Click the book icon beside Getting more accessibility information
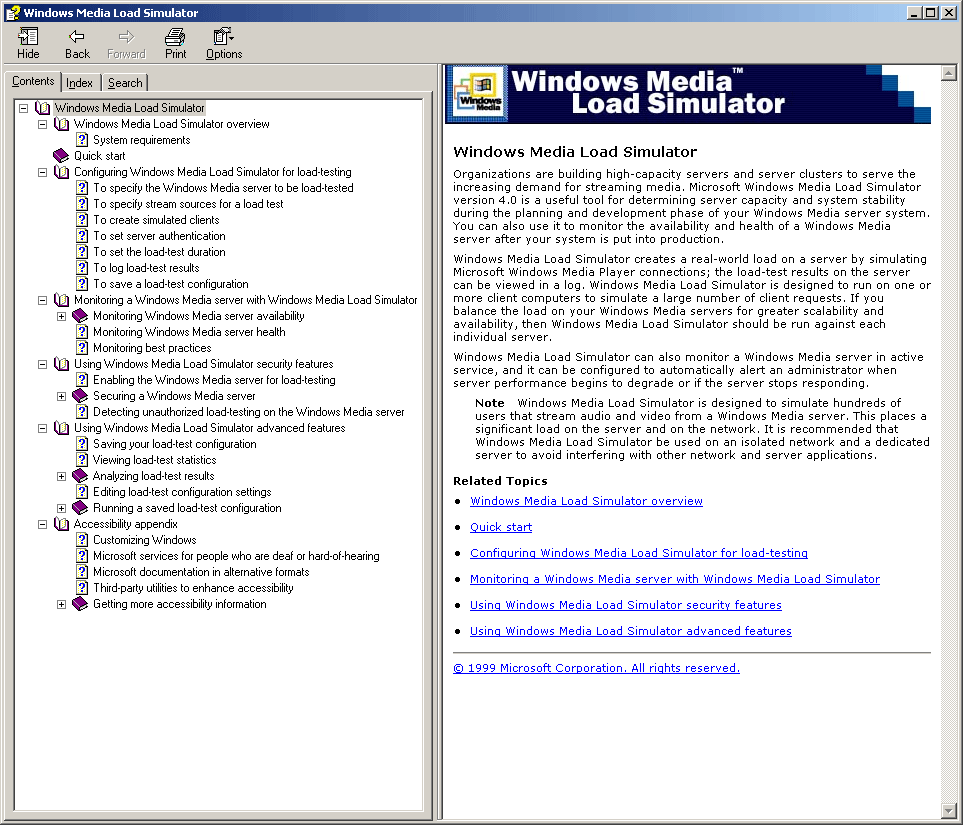Viewport: 963px width, 825px height. coord(80,604)
